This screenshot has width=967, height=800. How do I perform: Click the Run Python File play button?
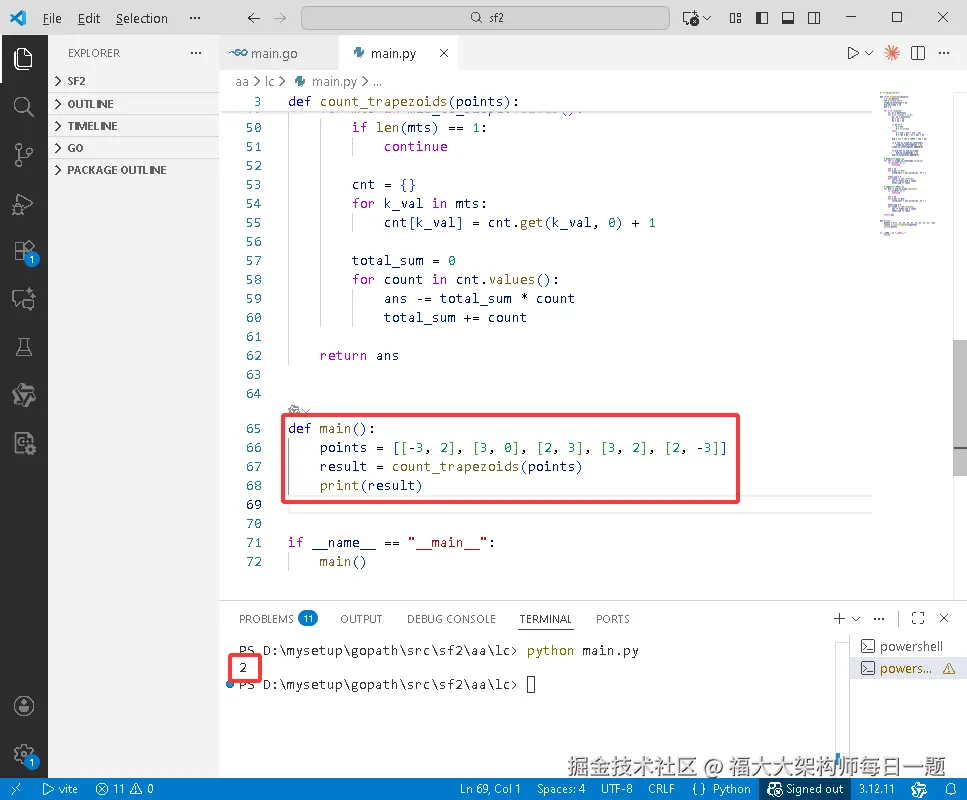pos(852,53)
